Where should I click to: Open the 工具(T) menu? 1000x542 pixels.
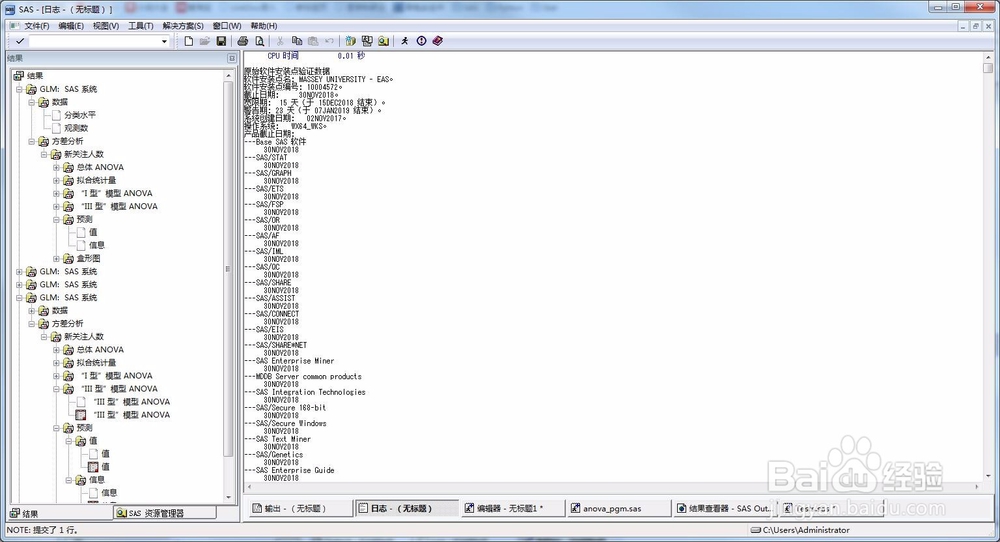(x=140, y=26)
